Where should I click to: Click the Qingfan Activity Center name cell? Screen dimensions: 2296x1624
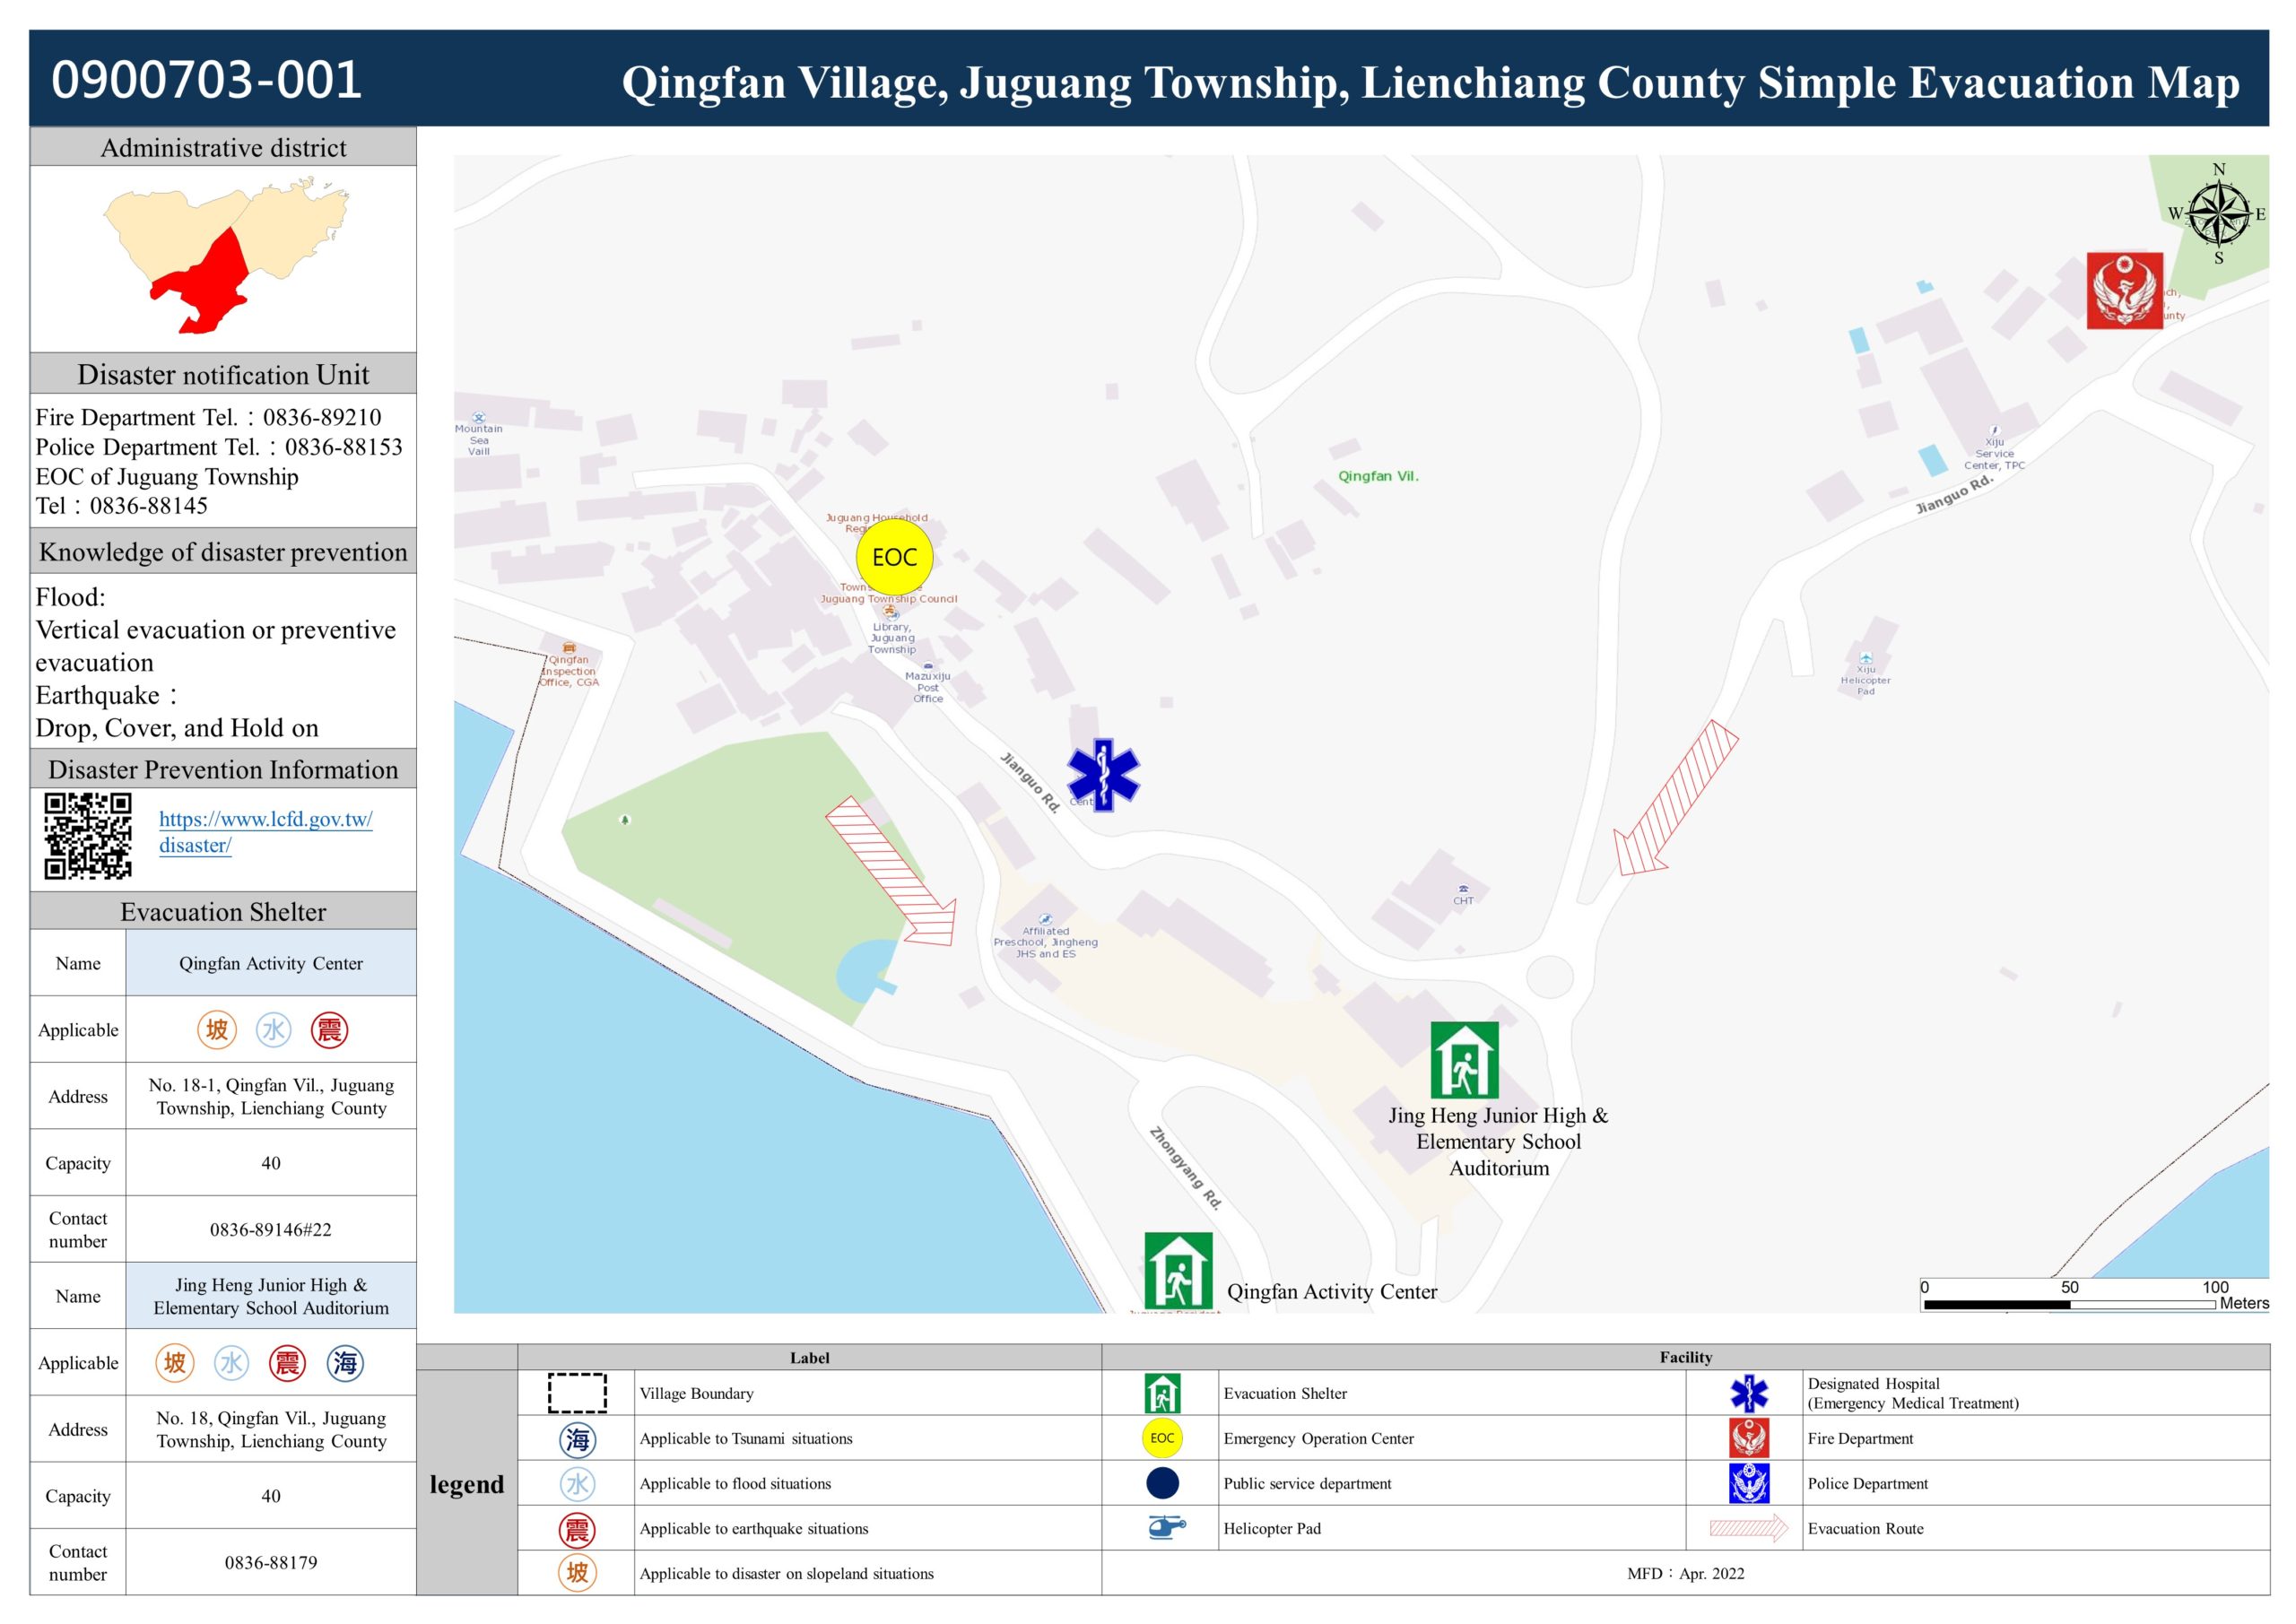tap(270, 963)
